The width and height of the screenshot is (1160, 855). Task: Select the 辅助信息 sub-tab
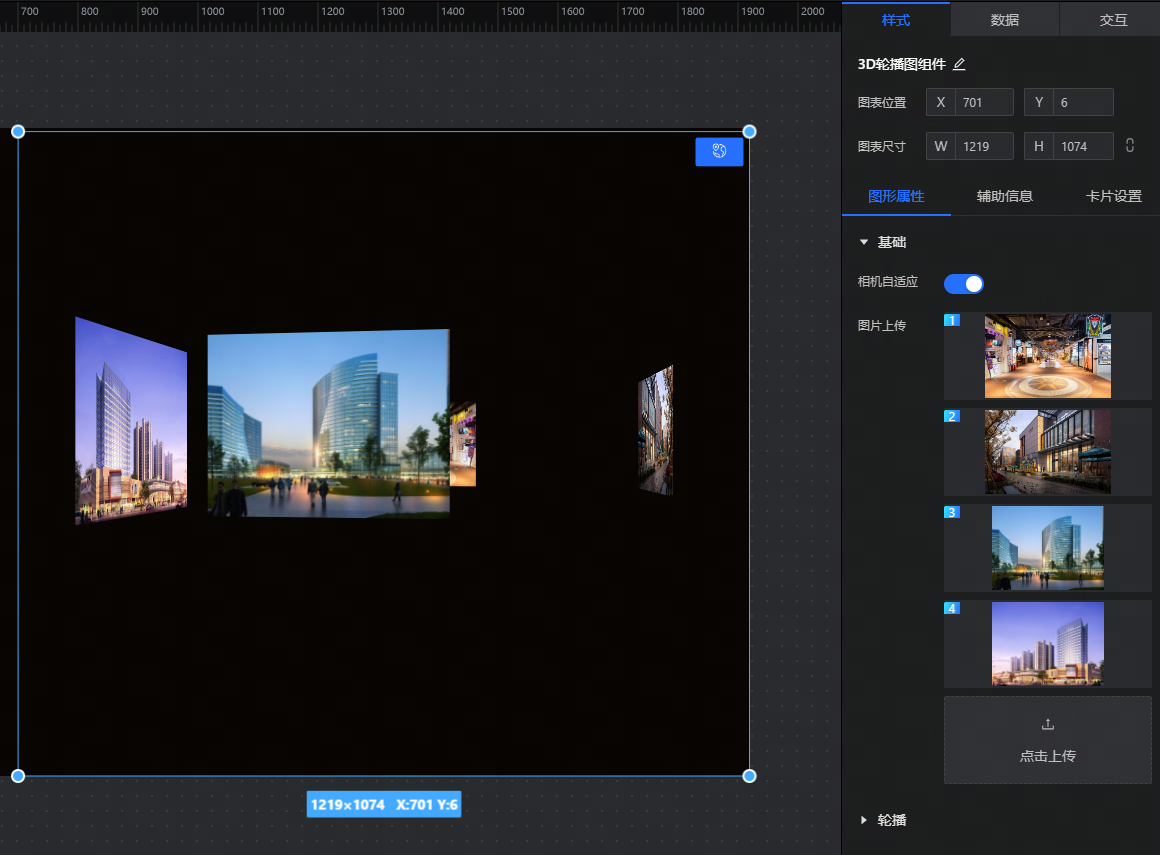coord(1004,196)
